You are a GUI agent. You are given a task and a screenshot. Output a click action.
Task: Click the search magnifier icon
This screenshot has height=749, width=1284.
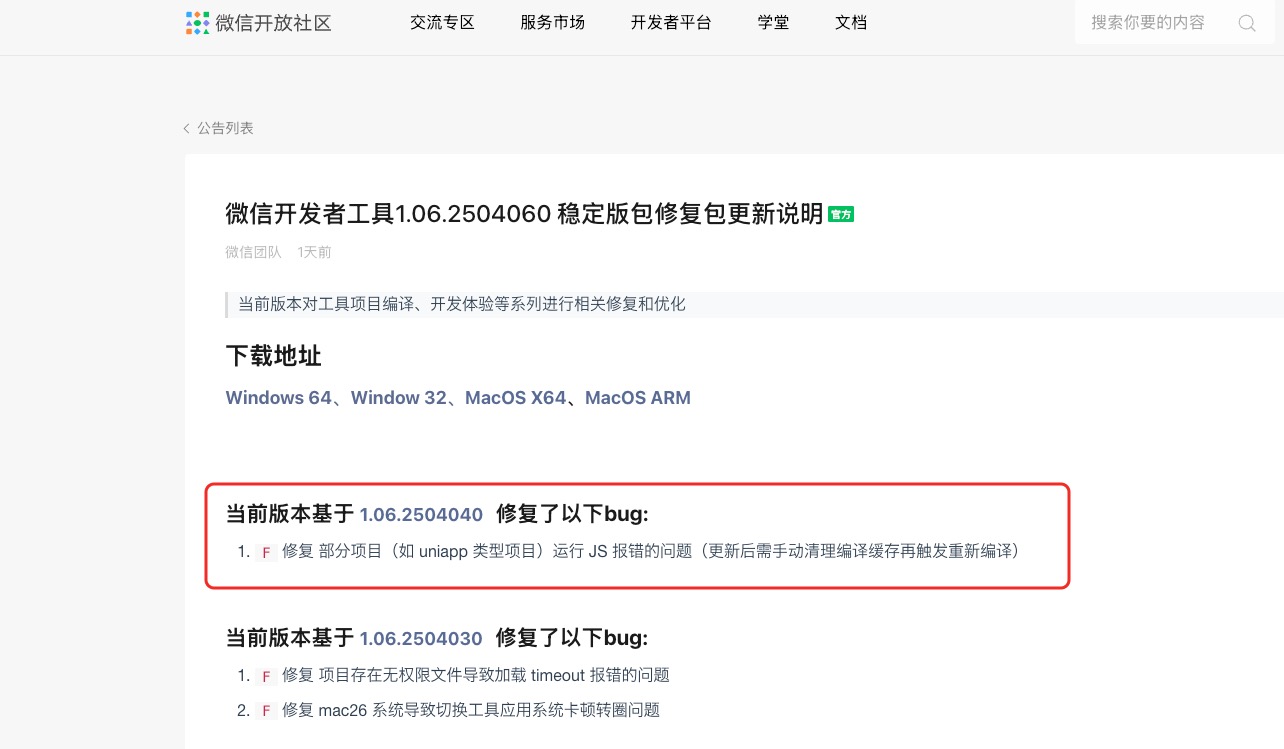1247,23
